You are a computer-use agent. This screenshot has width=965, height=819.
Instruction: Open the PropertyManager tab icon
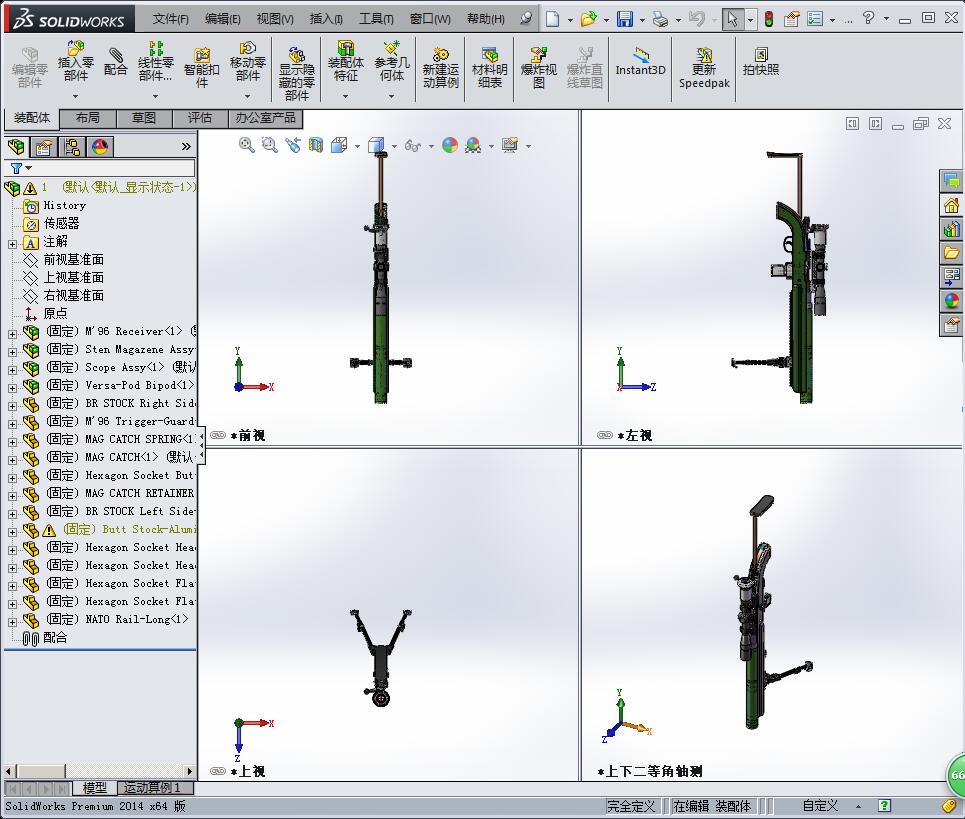44,147
